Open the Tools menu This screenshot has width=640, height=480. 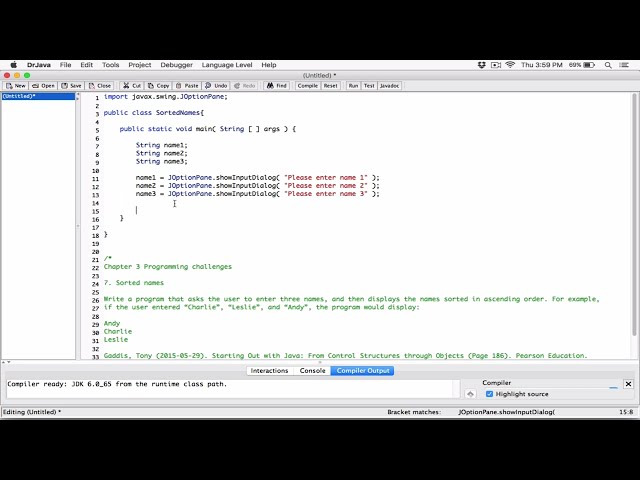point(111,65)
